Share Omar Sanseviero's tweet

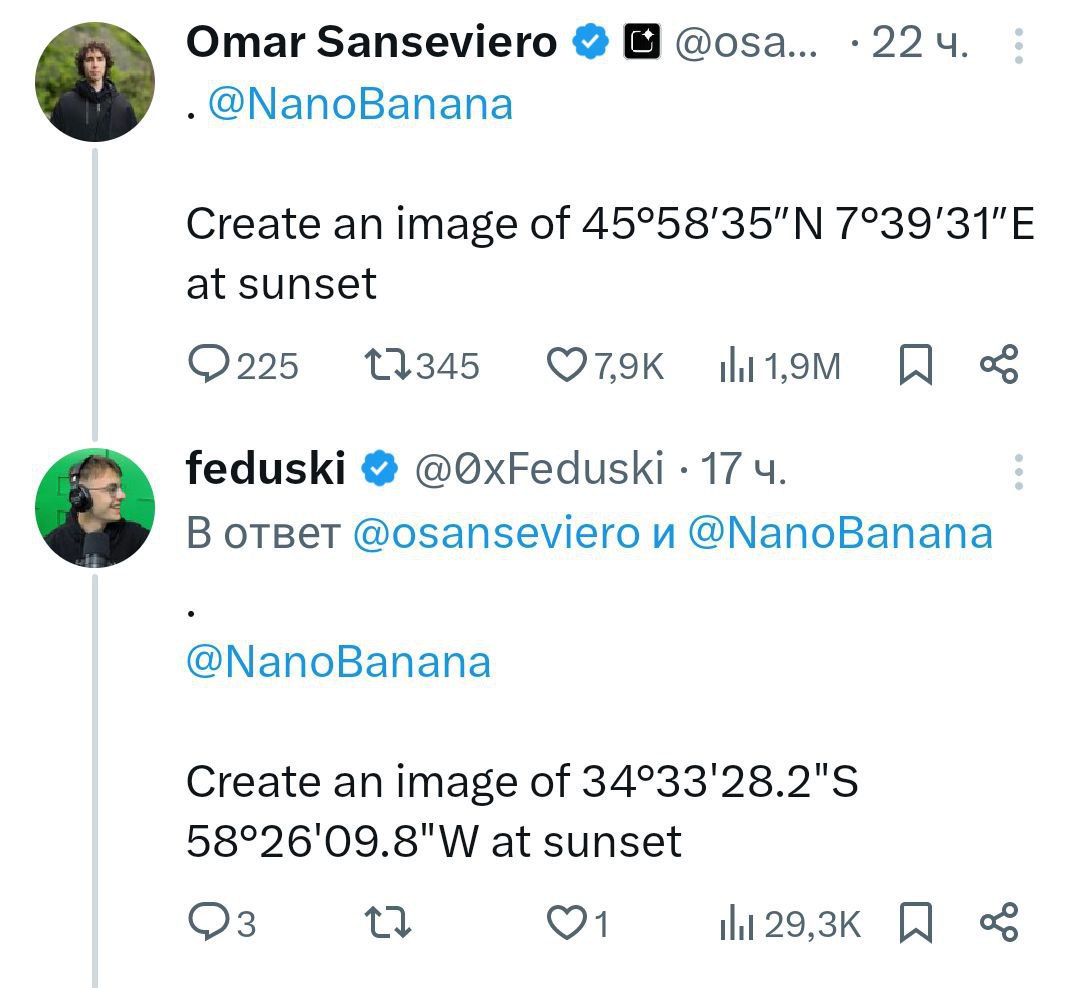(998, 366)
